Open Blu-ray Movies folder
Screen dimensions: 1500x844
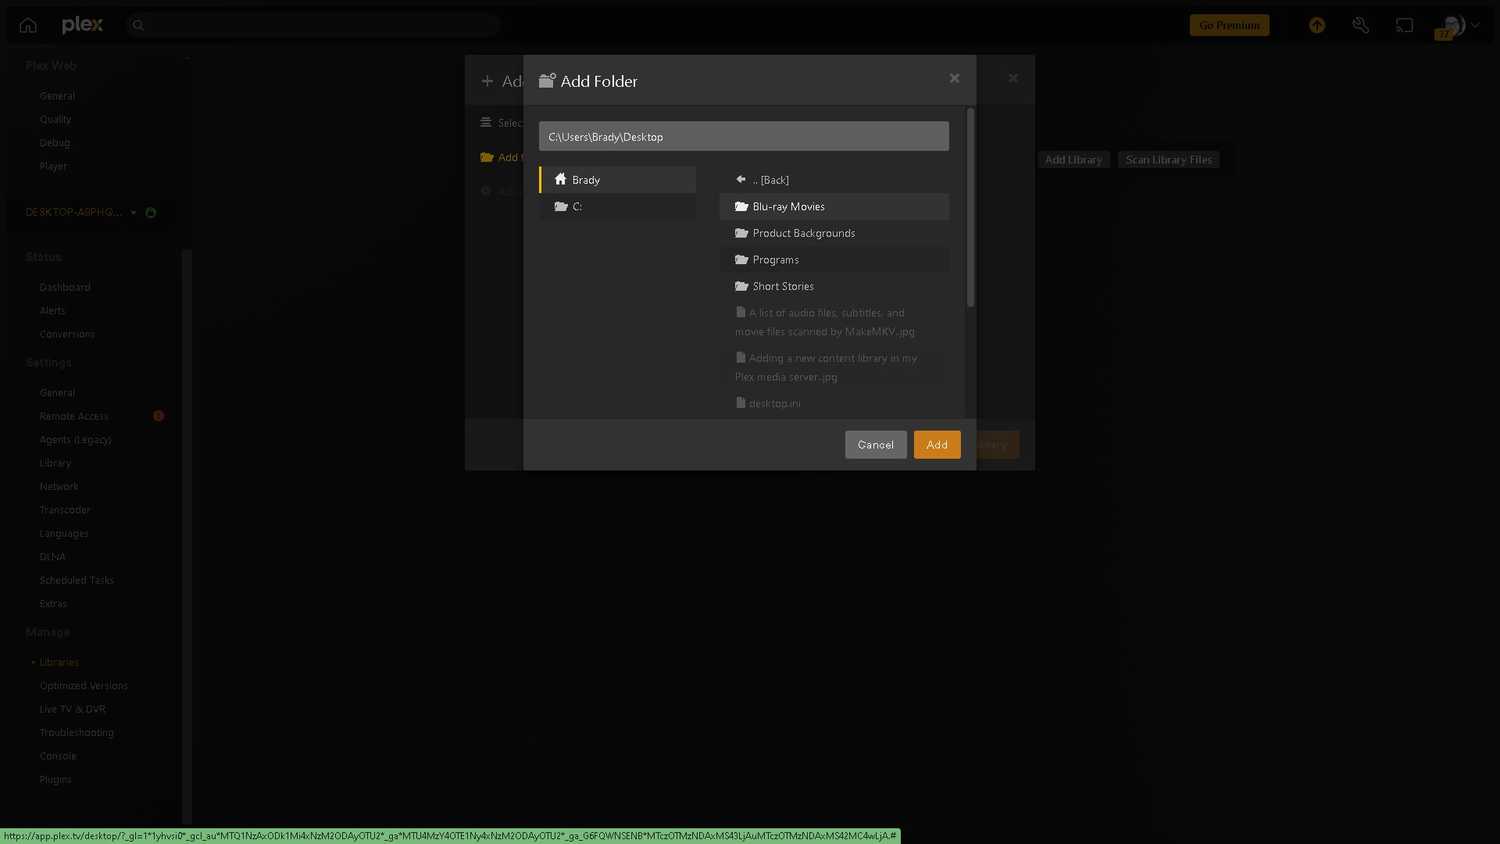[x=834, y=206]
